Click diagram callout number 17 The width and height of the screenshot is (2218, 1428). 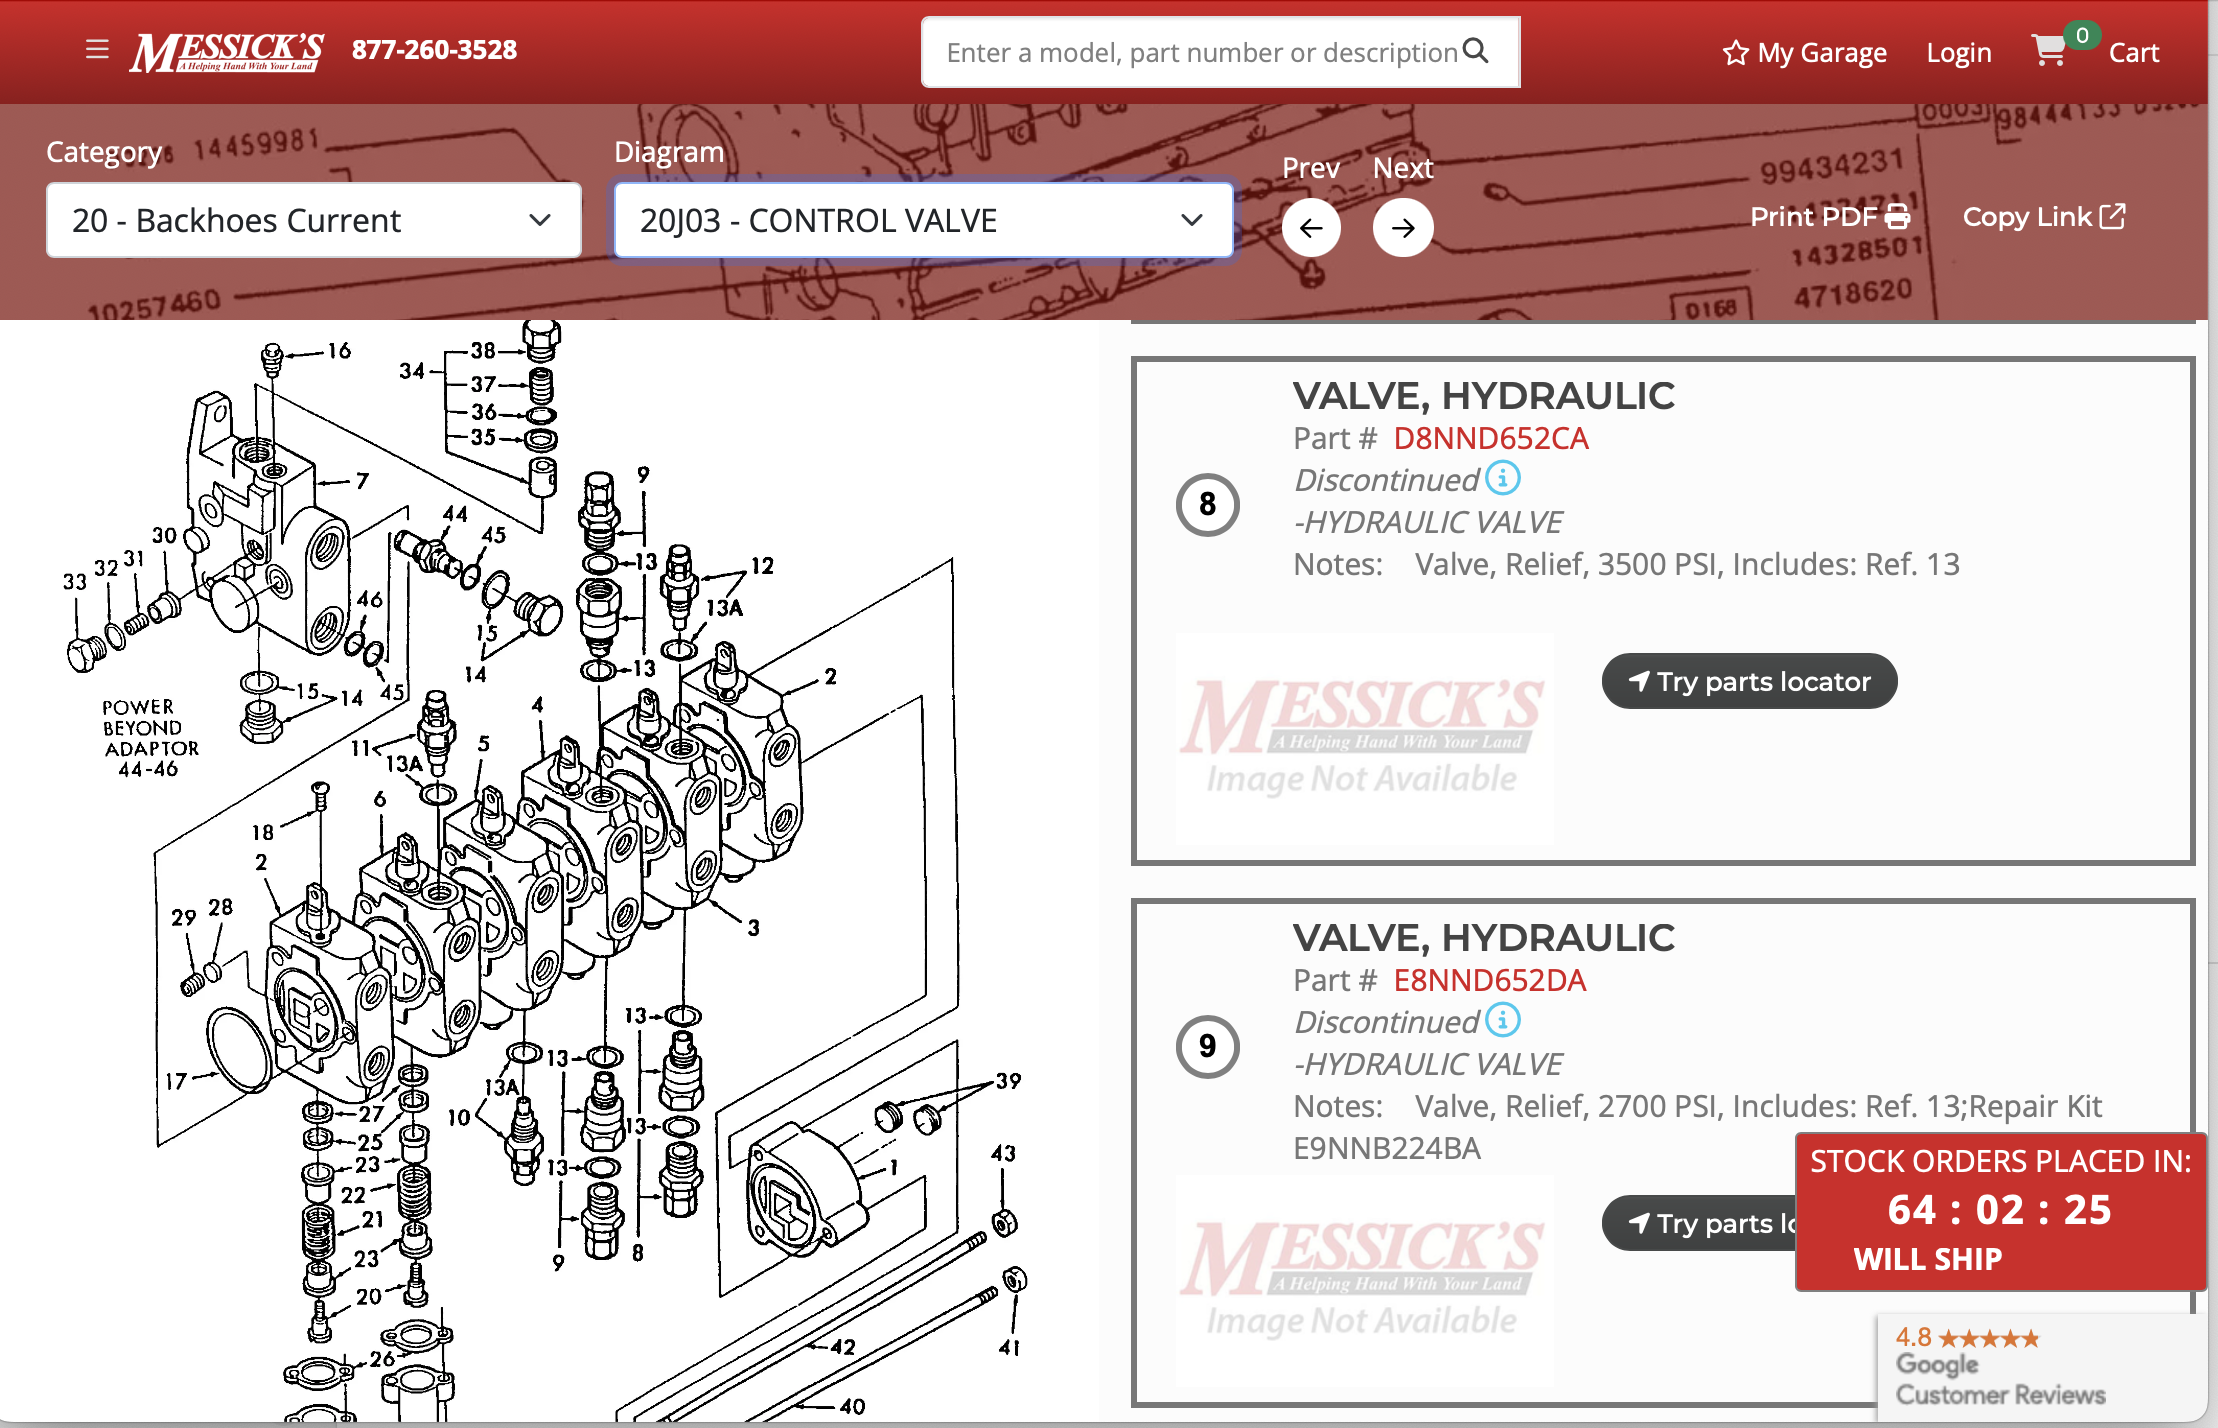click(x=176, y=1081)
